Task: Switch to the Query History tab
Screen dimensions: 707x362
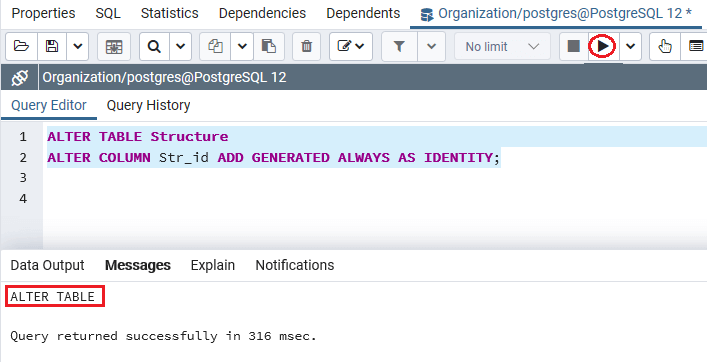Action: click(148, 105)
